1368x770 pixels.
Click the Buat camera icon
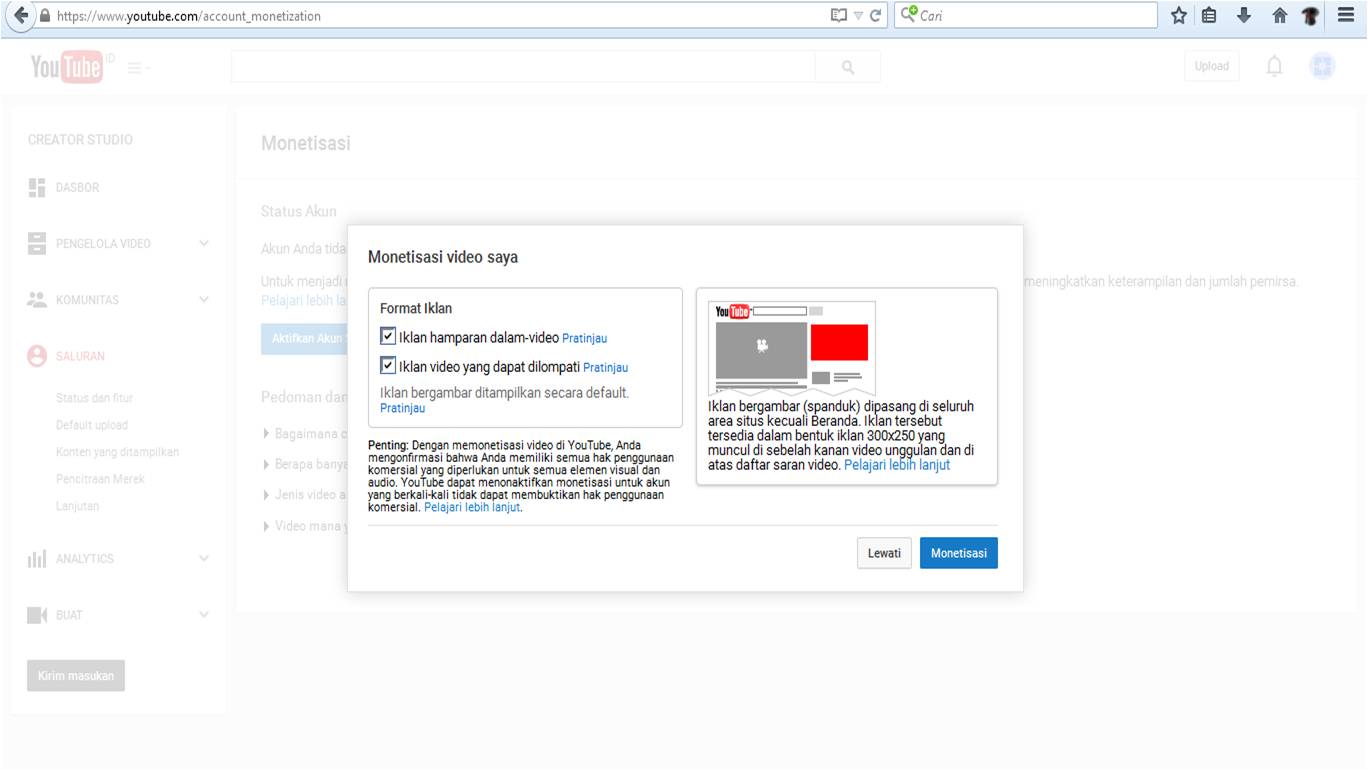pos(37,615)
